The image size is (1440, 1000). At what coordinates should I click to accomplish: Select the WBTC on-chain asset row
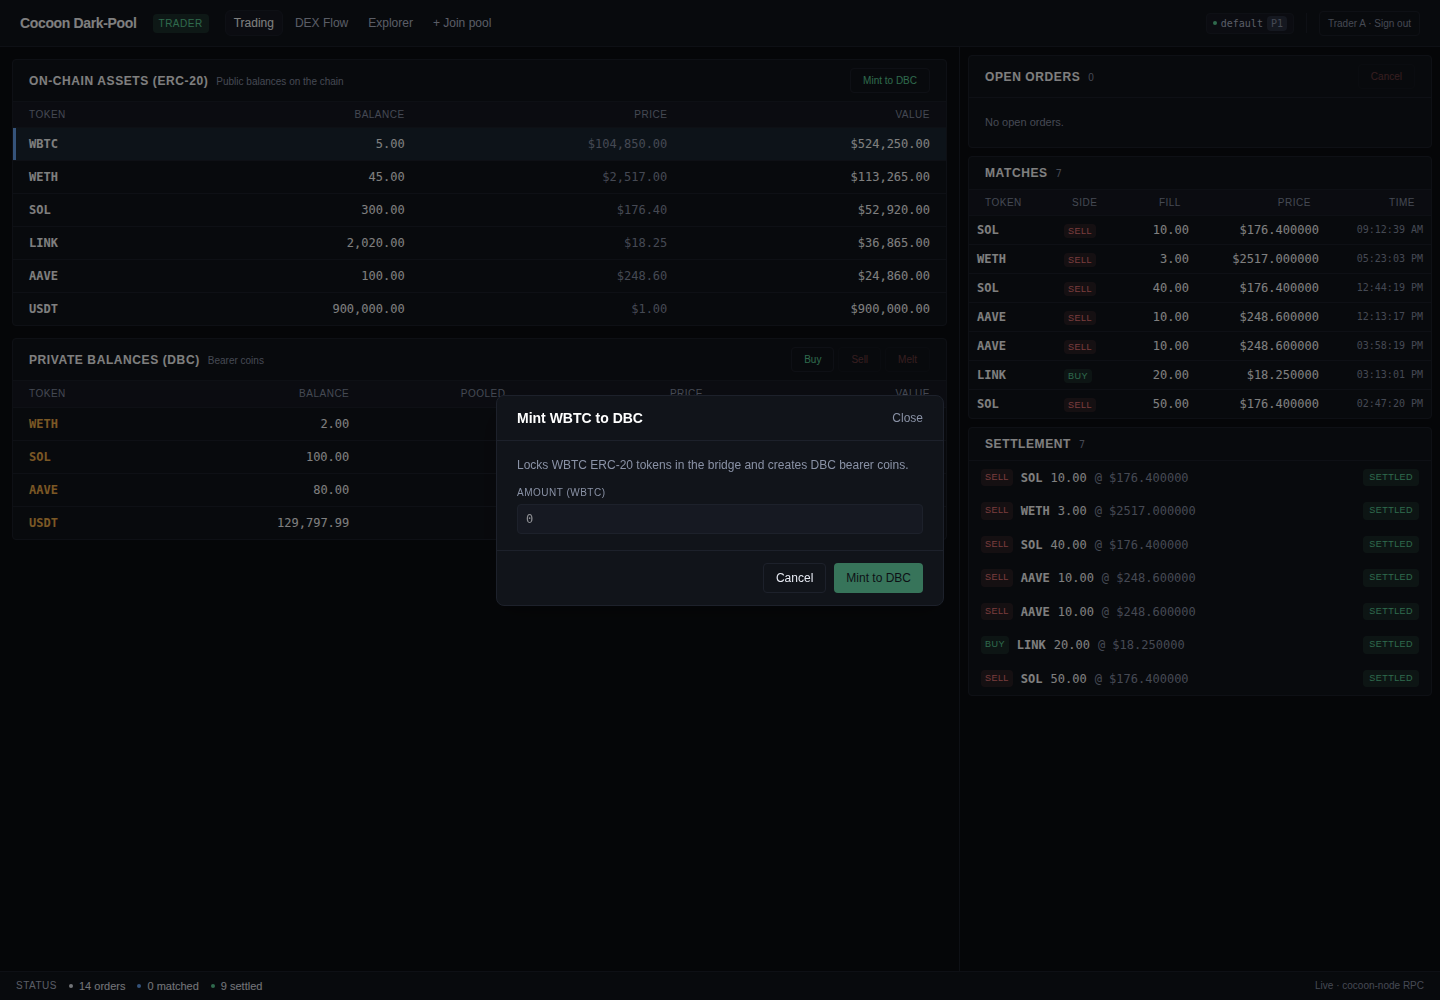[480, 144]
